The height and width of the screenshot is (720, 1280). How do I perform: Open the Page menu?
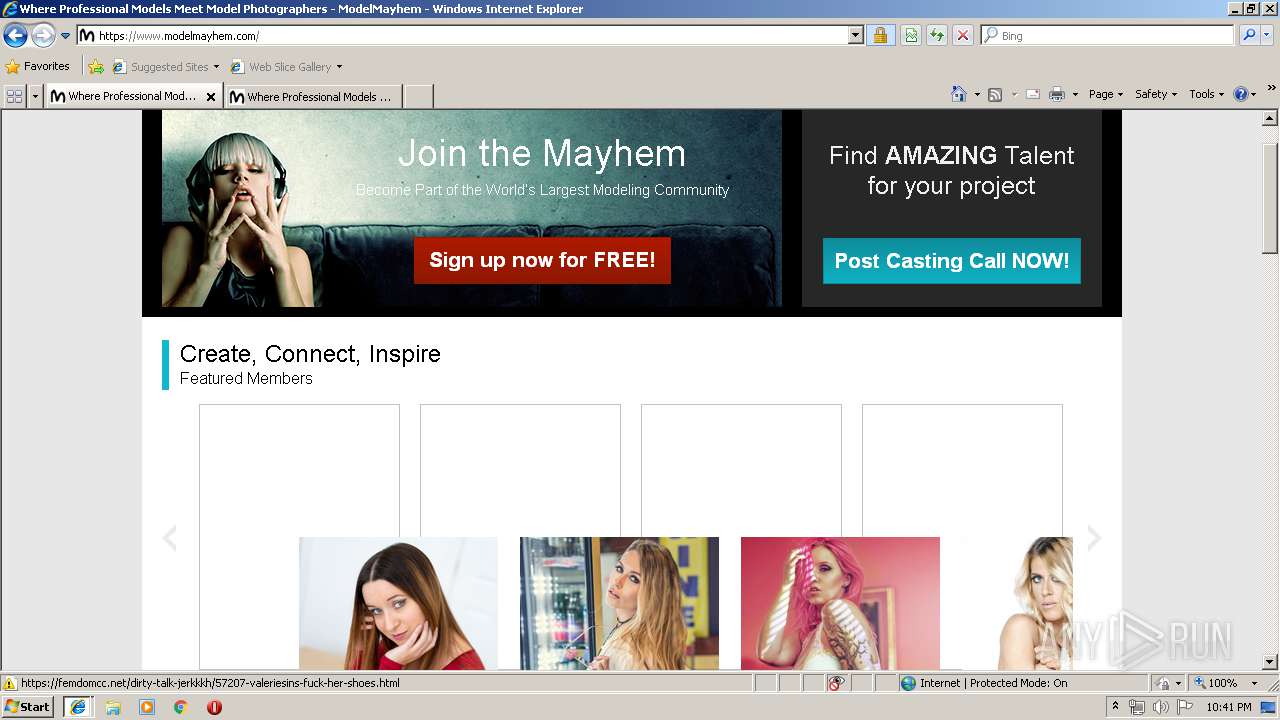pyautogui.click(x=1105, y=94)
